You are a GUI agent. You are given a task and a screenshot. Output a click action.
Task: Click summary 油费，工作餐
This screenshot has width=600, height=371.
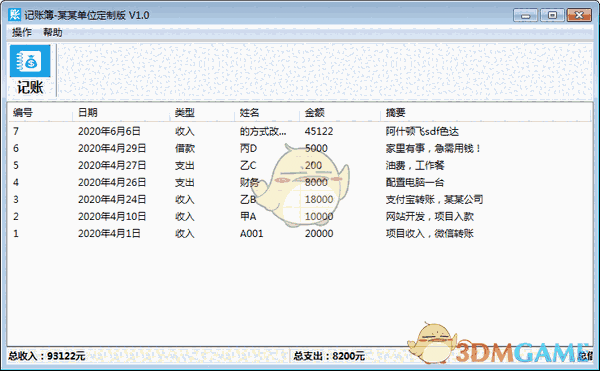click(415, 165)
